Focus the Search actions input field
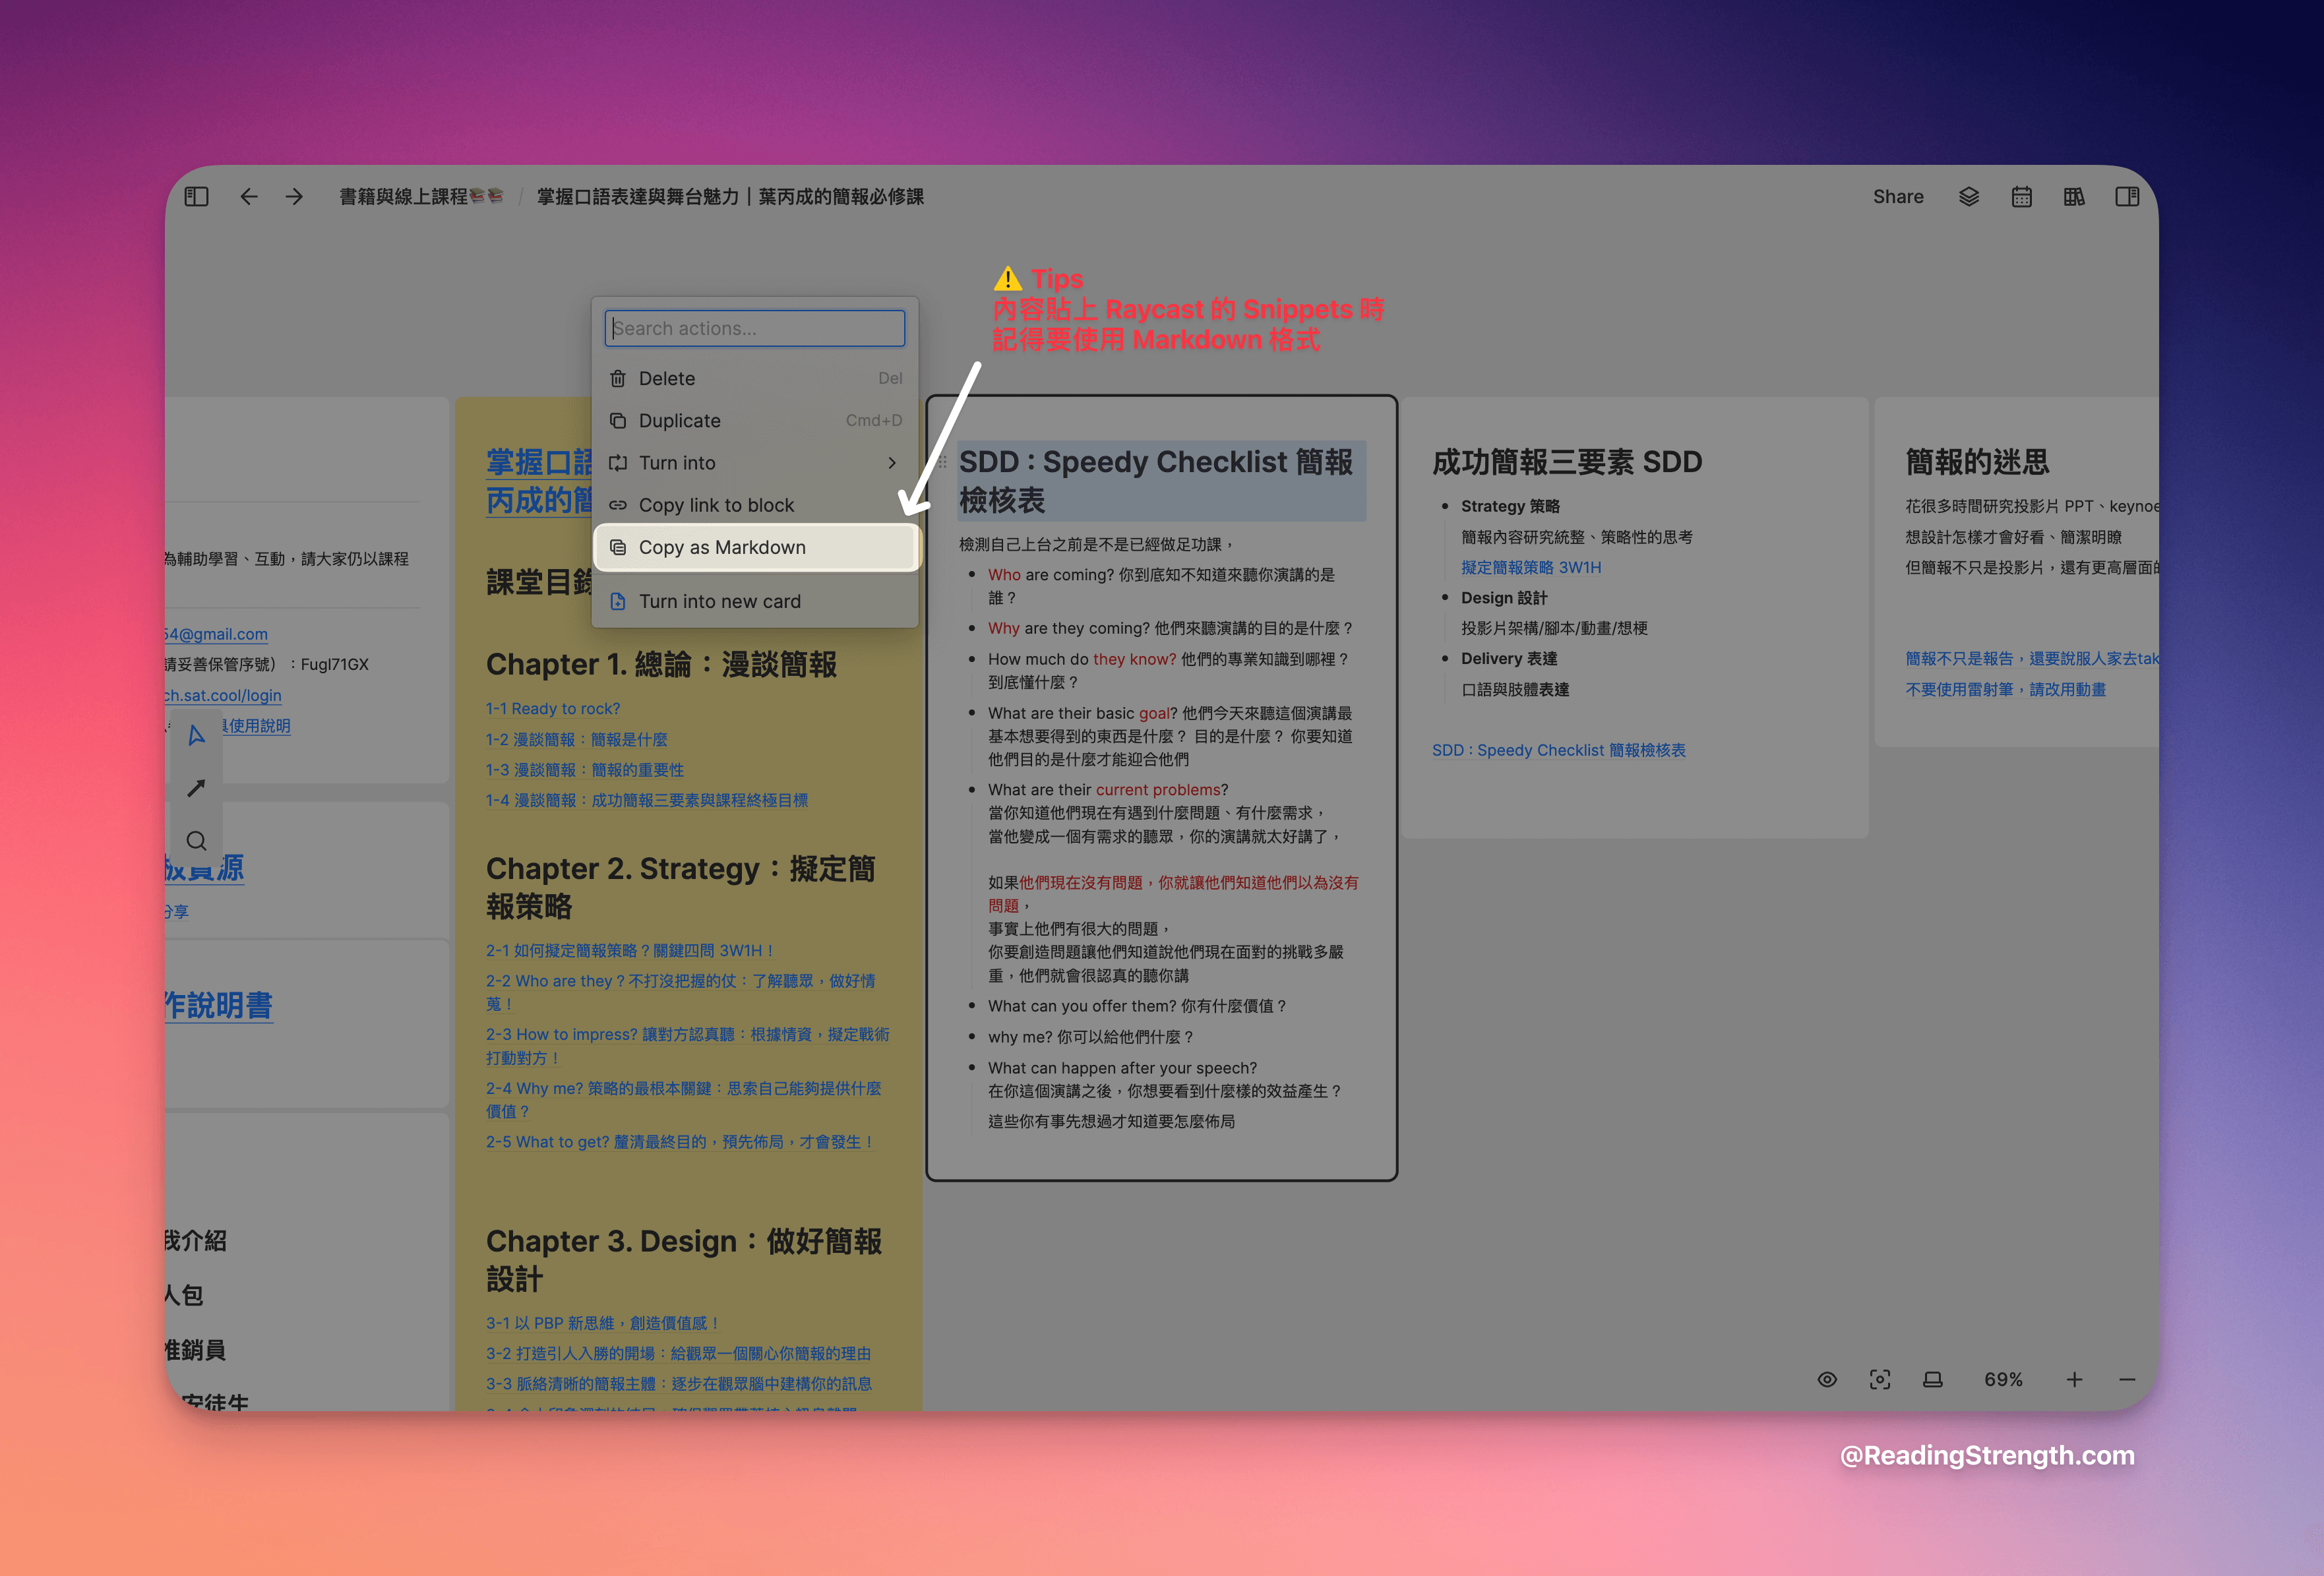Image resolution: width=2324 pixels, height=1576 pixels. click(x=755, y=328)
